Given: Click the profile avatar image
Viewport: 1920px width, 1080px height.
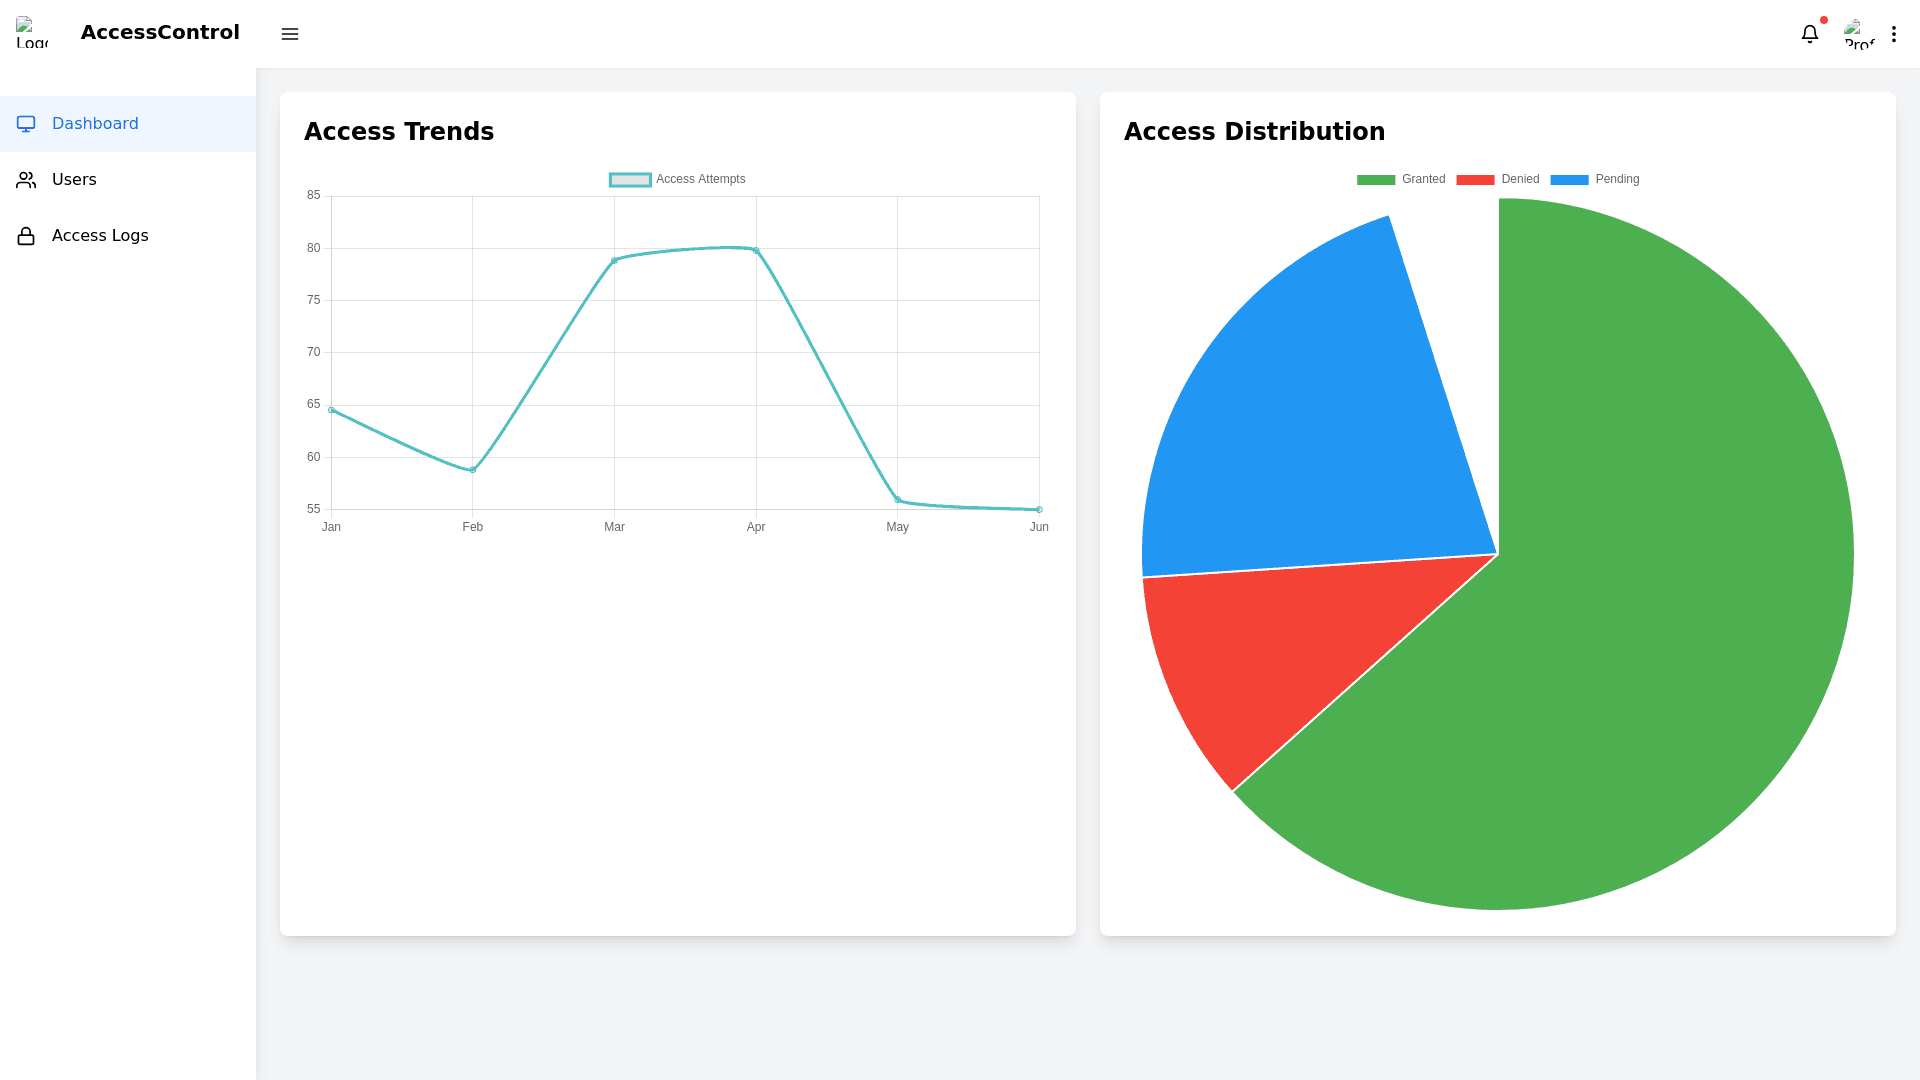Looking at the screenshot, I should coord(1859,34).
